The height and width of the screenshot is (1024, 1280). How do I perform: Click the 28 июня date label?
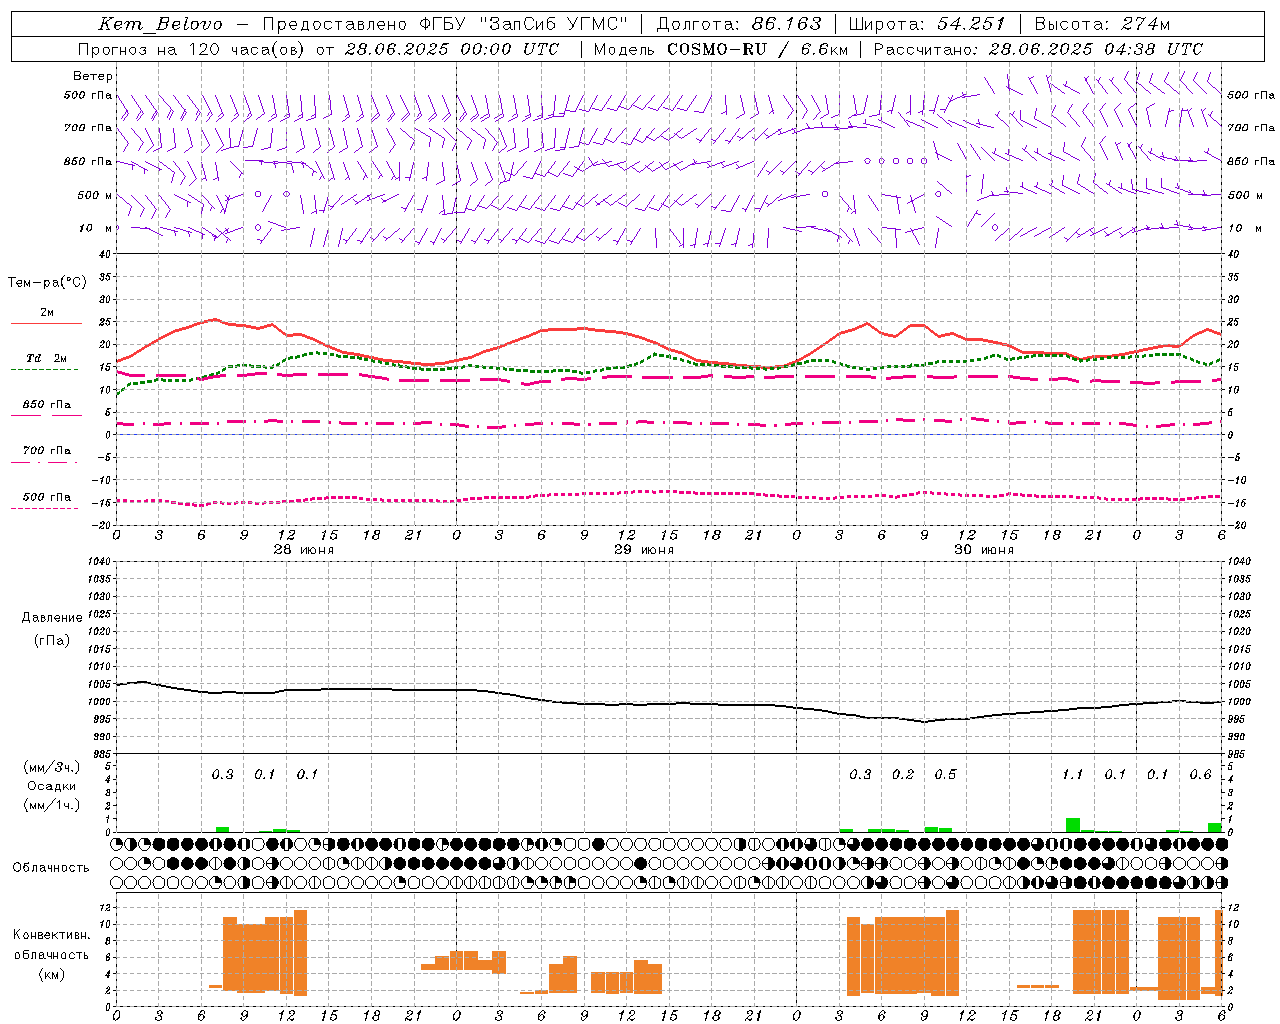point(304,549)
